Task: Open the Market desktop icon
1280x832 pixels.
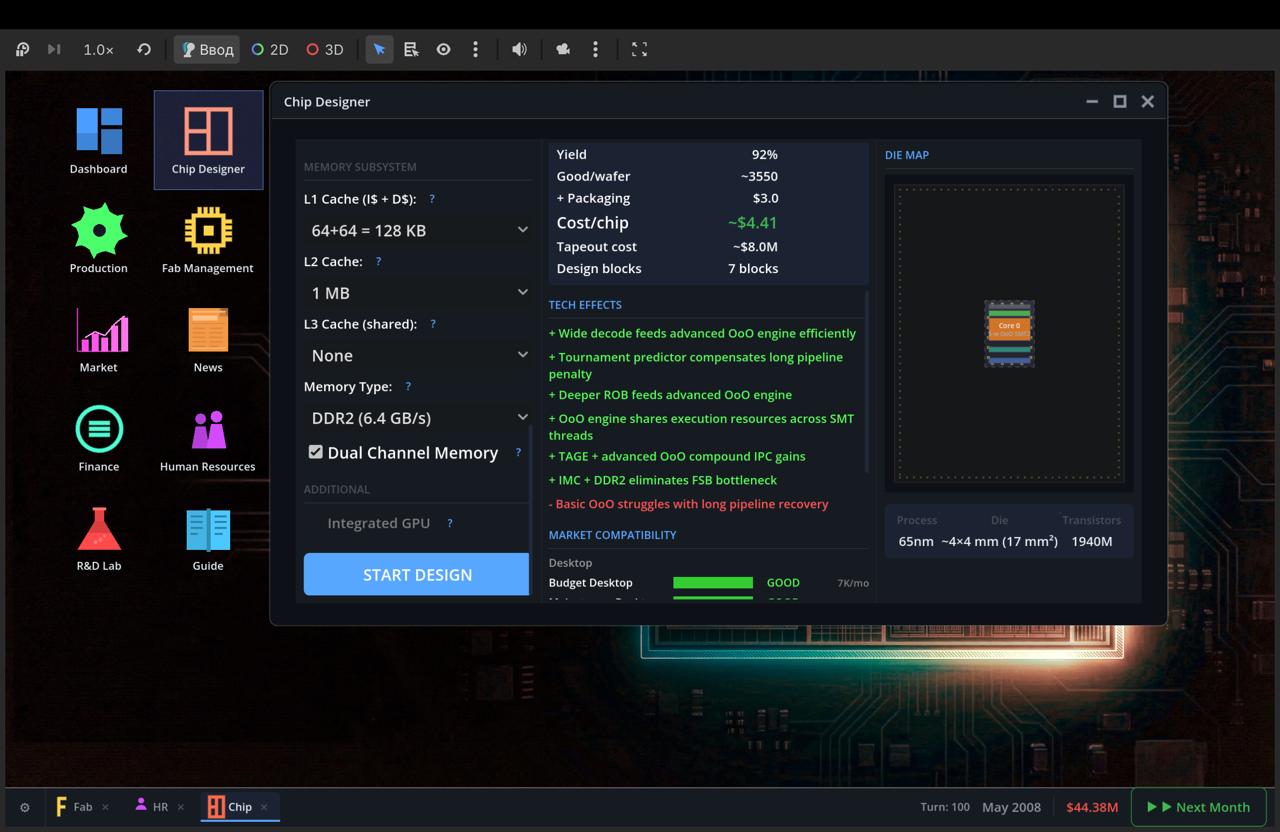Action: click(x=99, y=338)
